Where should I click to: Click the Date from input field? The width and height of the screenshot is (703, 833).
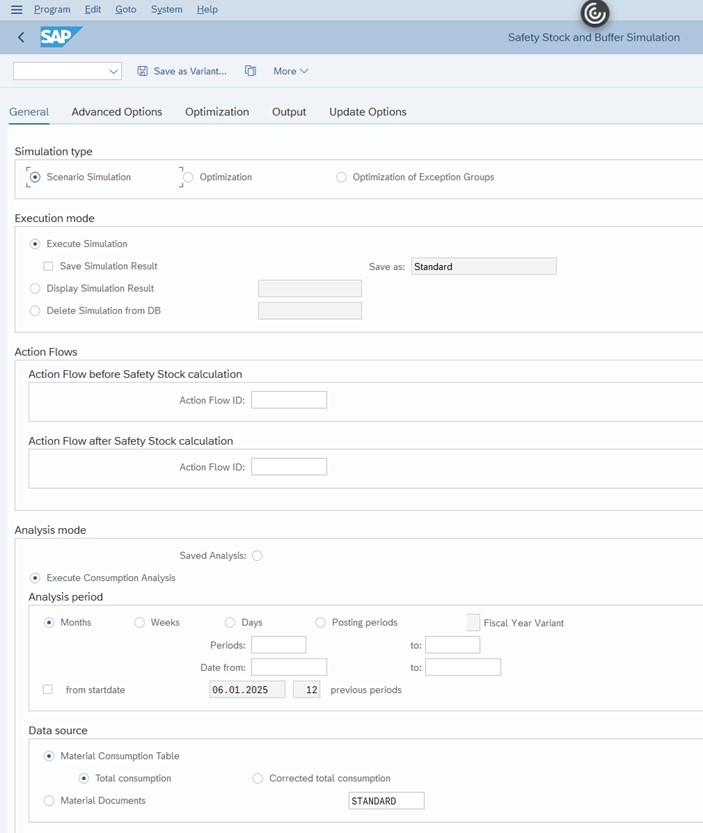(289, 667)
